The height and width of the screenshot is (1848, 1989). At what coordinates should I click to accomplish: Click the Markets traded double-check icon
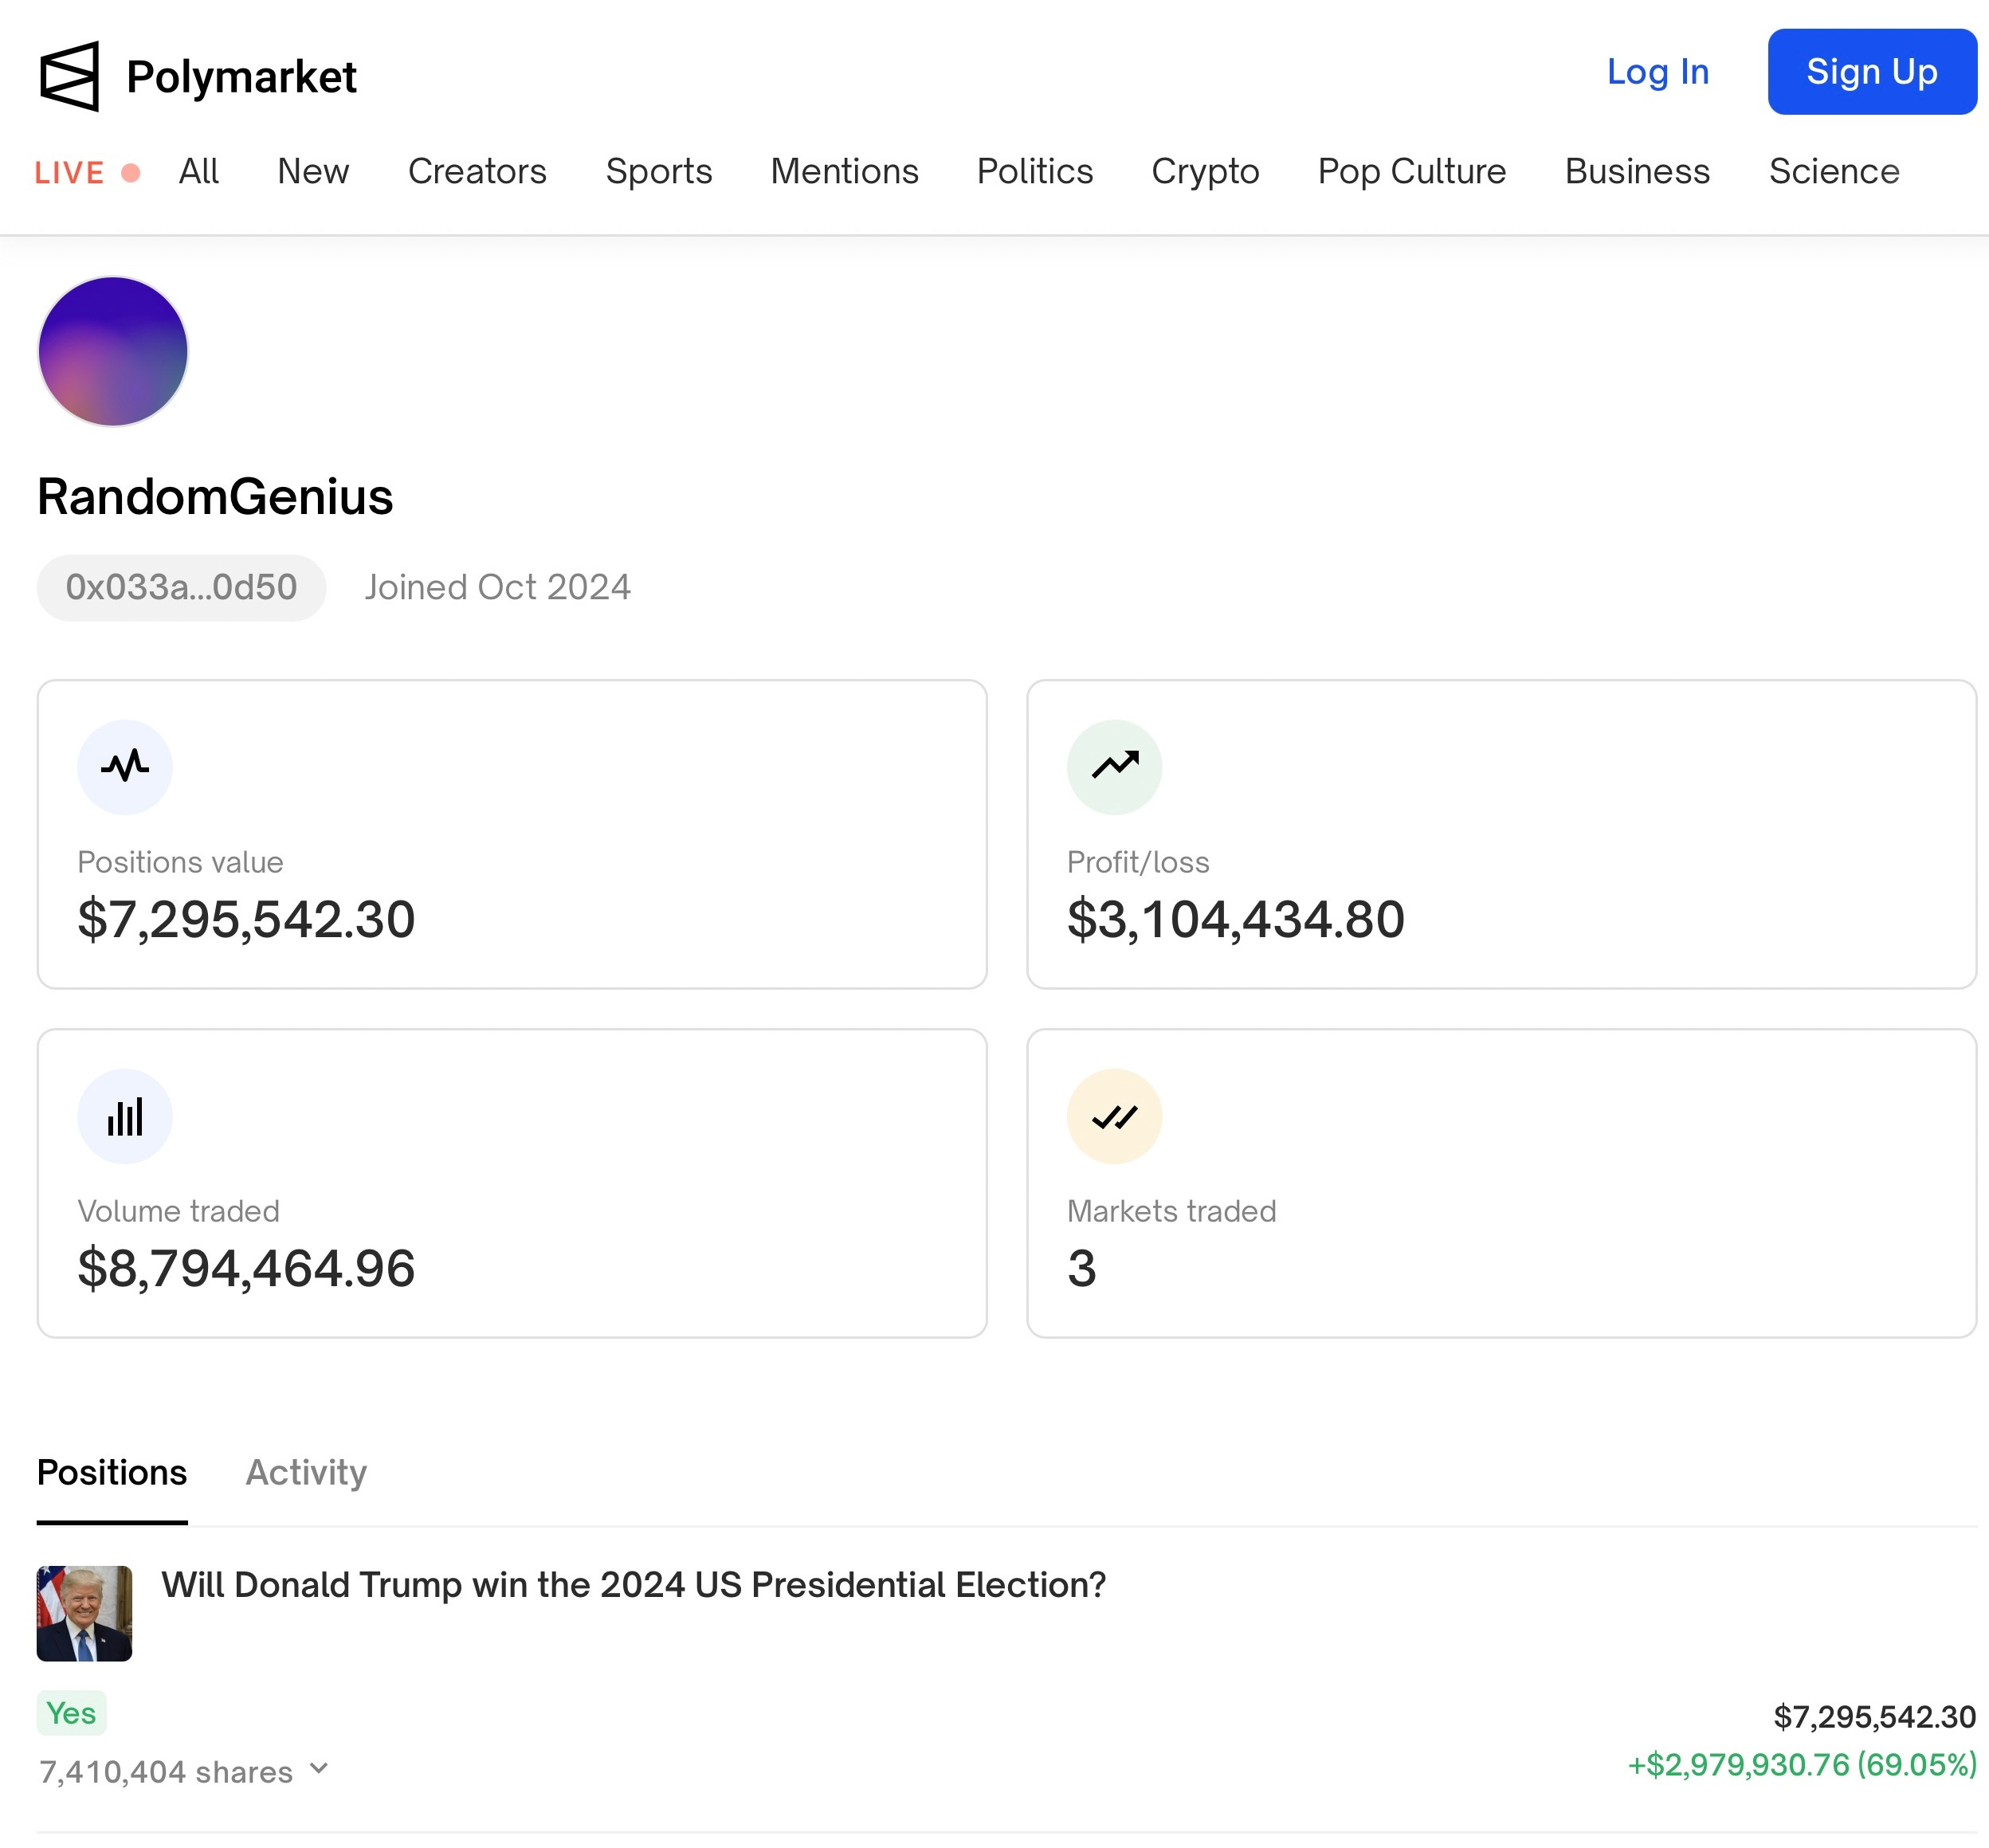pyautogui.click(x=1114, y=1116)
